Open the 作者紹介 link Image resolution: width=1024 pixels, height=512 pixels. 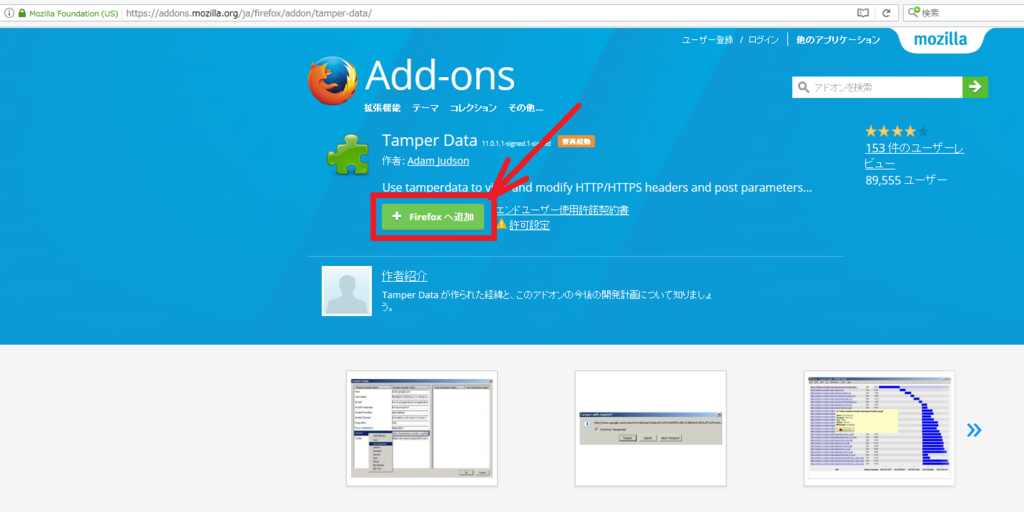point(404,276)
